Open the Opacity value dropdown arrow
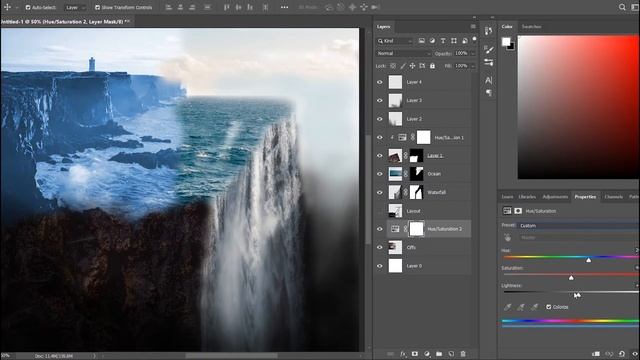640x360 pixels. (x=473, y=53)
